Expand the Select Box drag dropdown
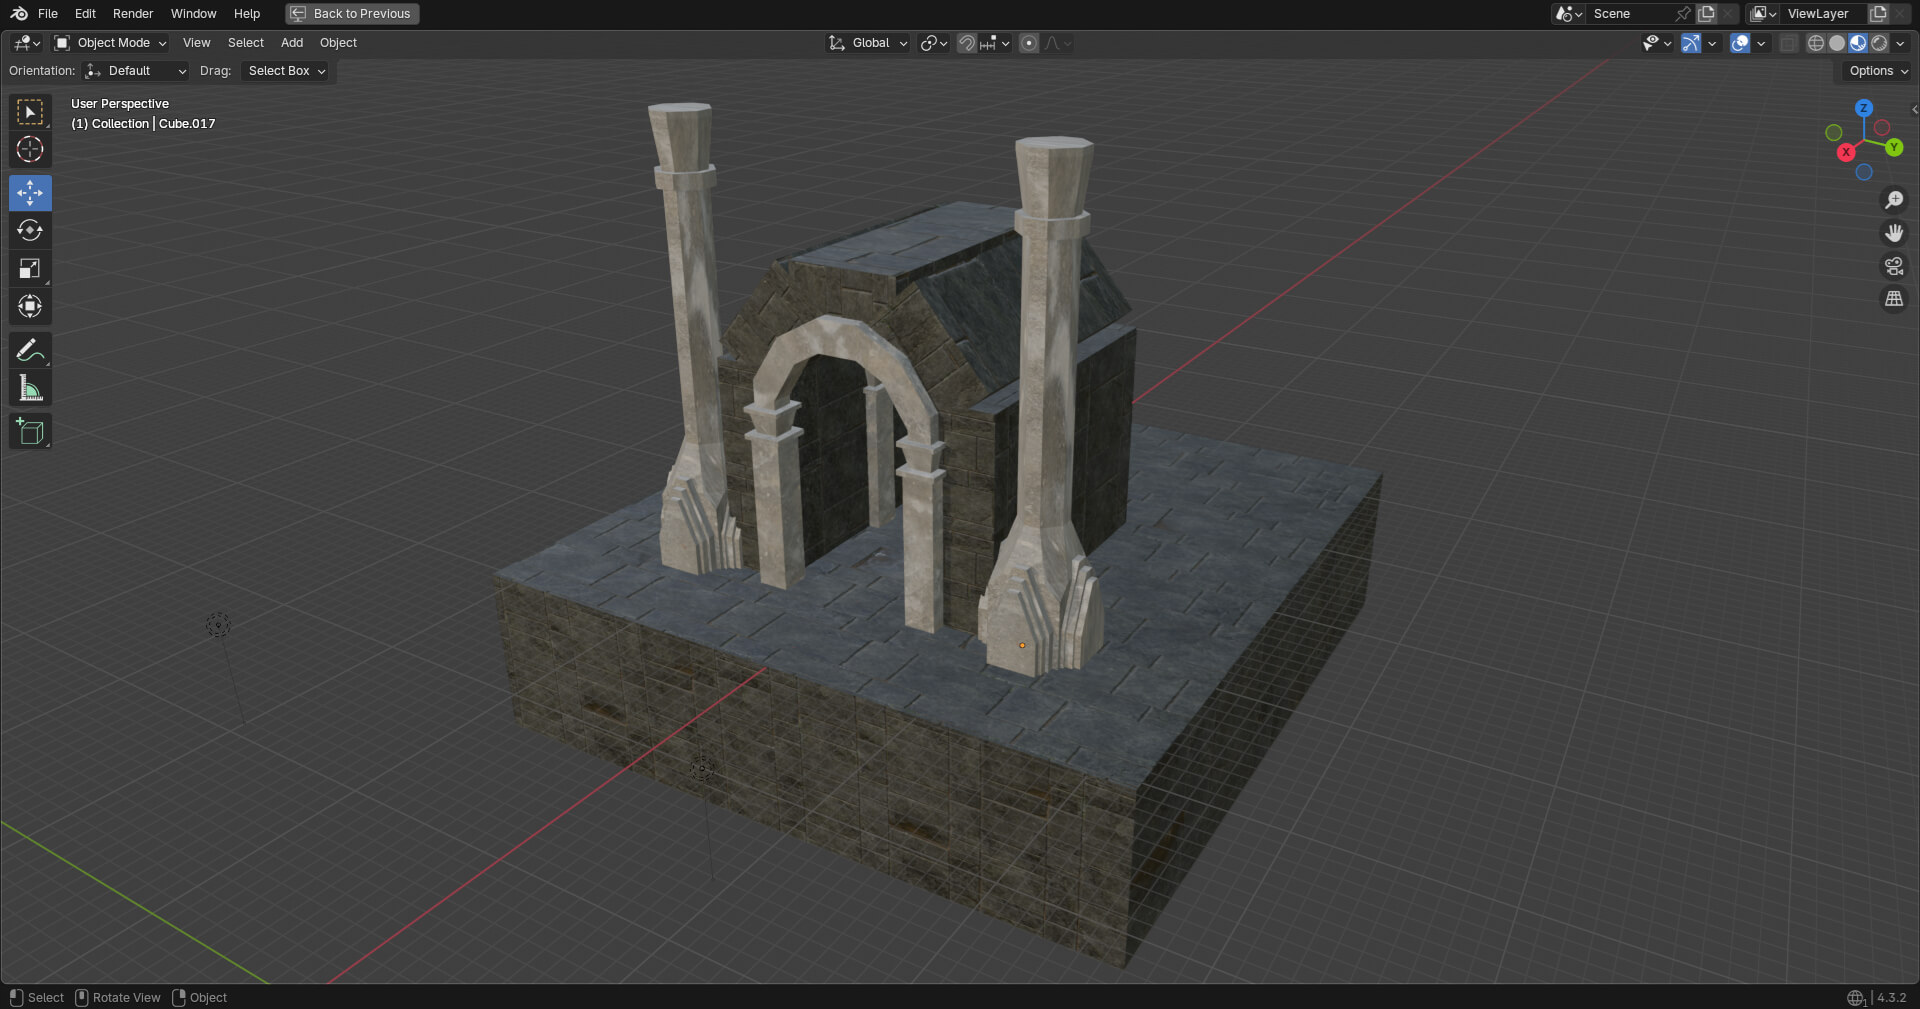Viewport: 1920px width, 1009px height. [287, 71]
